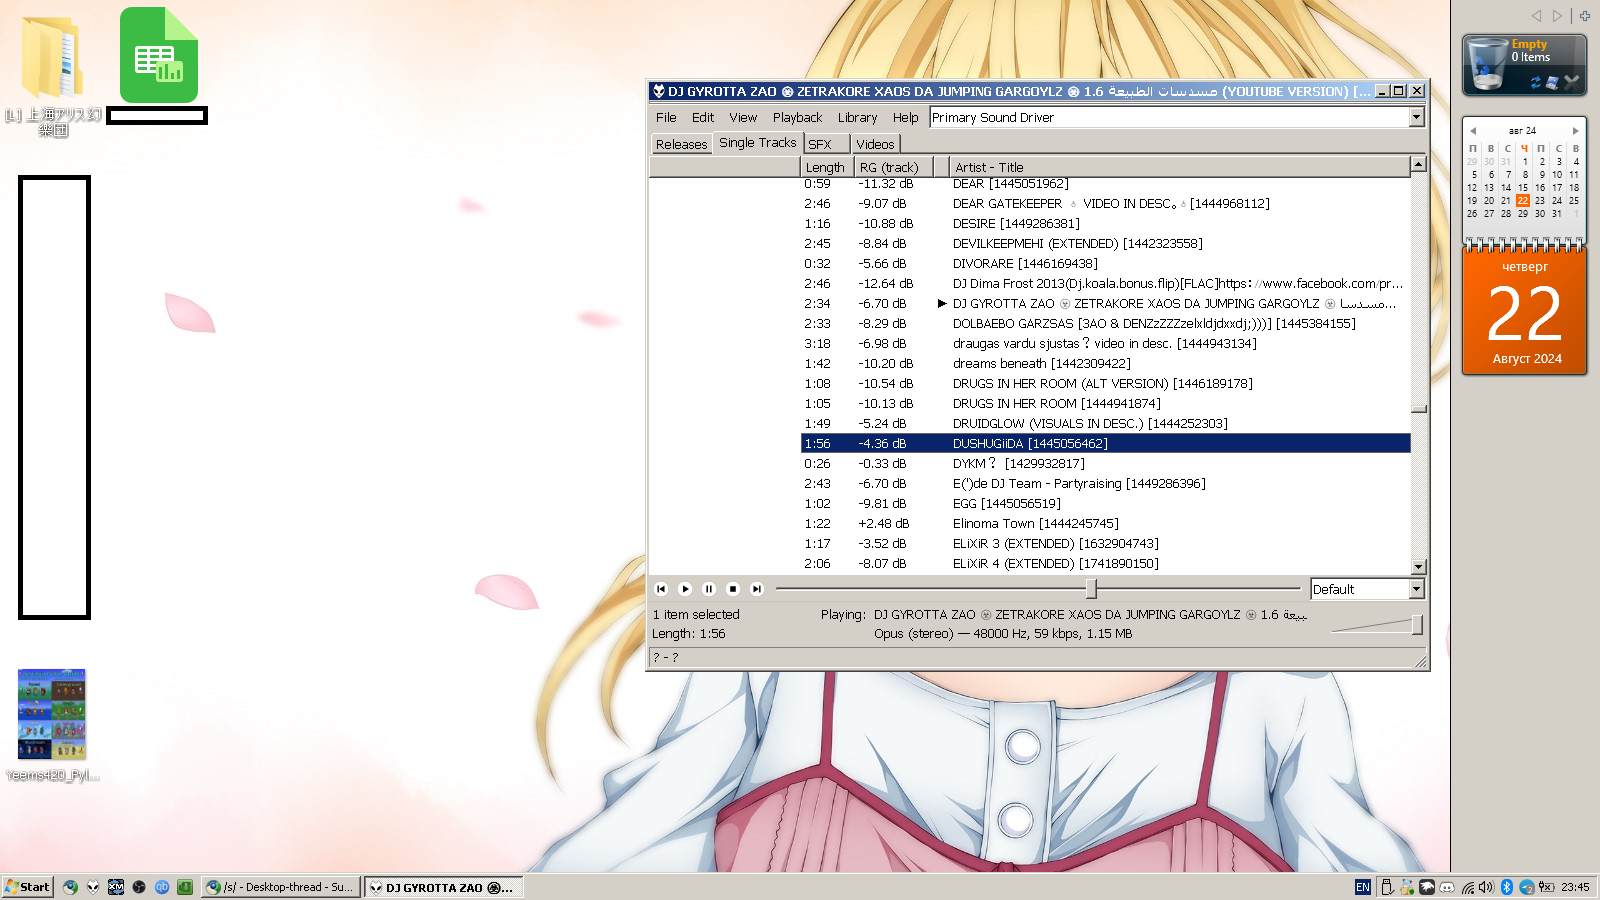Stop playback with the stop button
The image size is (1600, 900).
(733, 589)
